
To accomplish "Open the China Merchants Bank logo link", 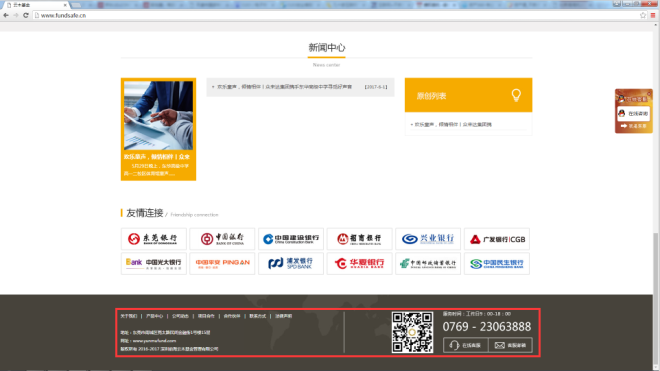I will pyautogui.click(x=359, y=239).
